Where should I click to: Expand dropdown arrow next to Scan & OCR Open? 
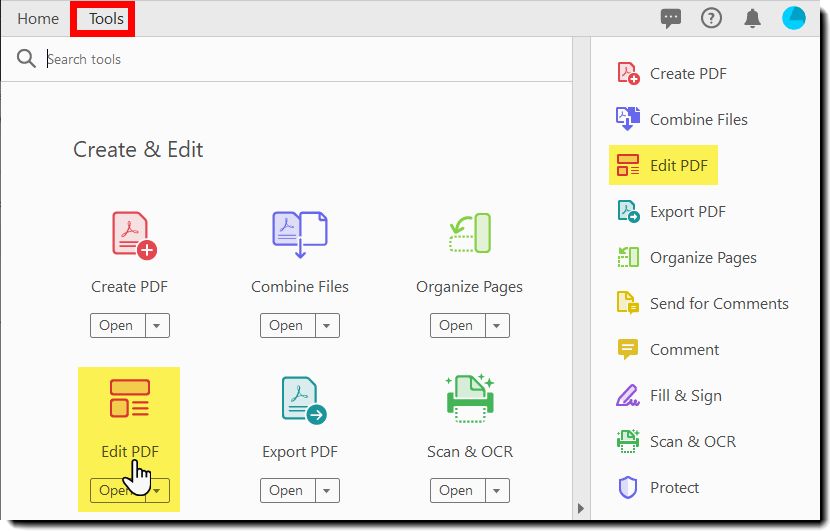(497, 491)
